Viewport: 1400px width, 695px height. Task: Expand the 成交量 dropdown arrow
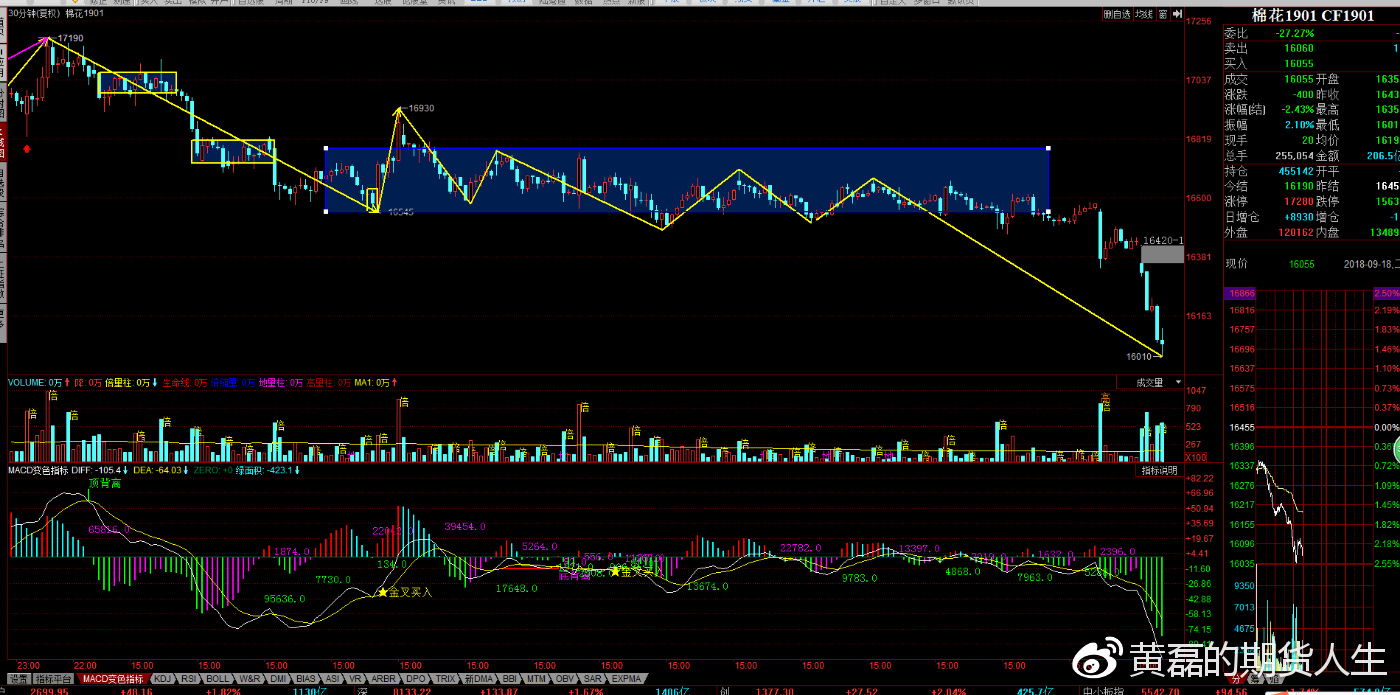(1178, 382)
